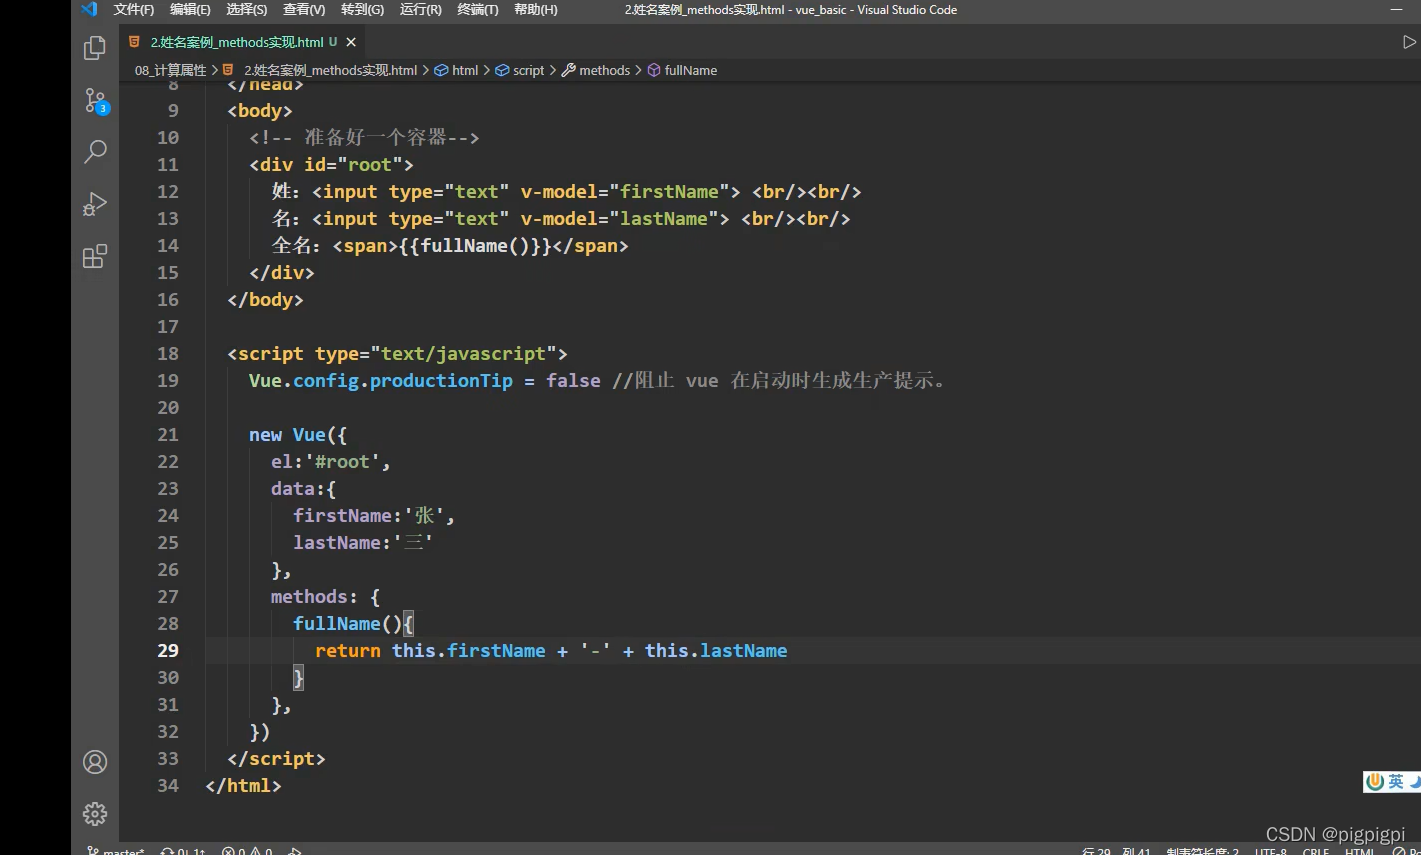This screenshot has width=1421, height=855.
Task: Open the Run and Debug view
Action: (x=95, y=204)
